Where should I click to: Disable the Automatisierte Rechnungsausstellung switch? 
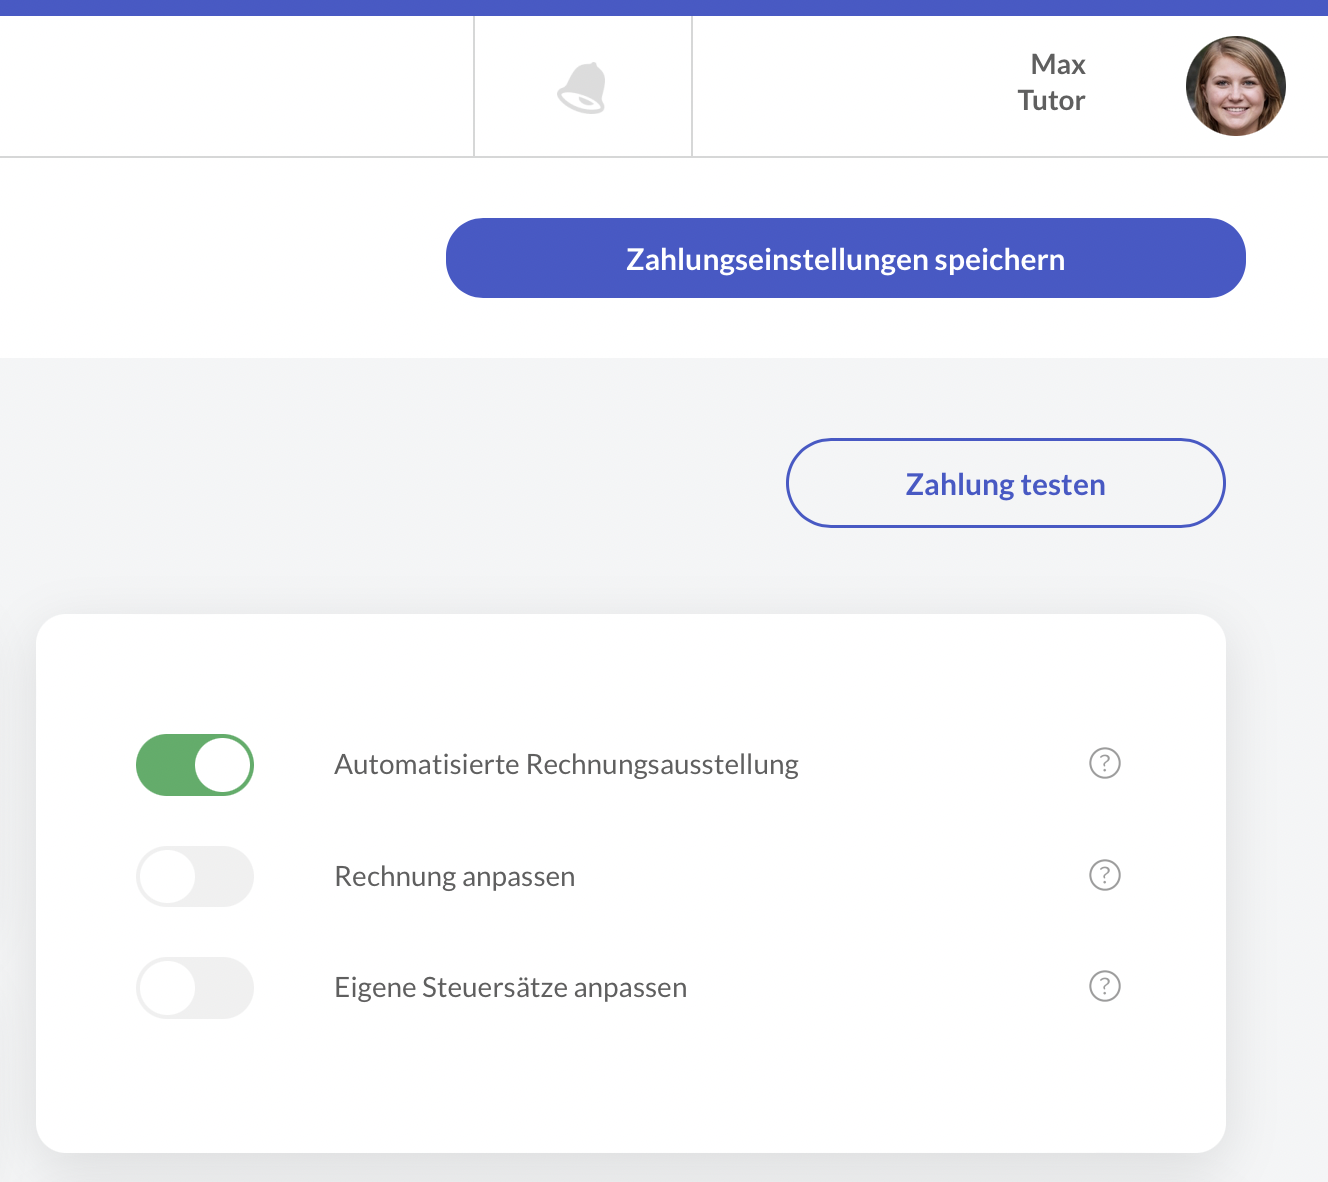click(x=195, y=765)
